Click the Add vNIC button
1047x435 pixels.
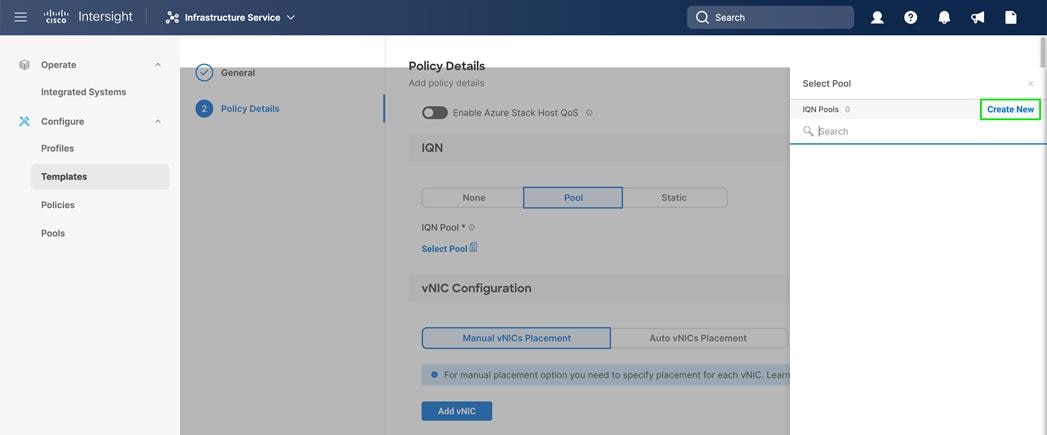point(457,411)
